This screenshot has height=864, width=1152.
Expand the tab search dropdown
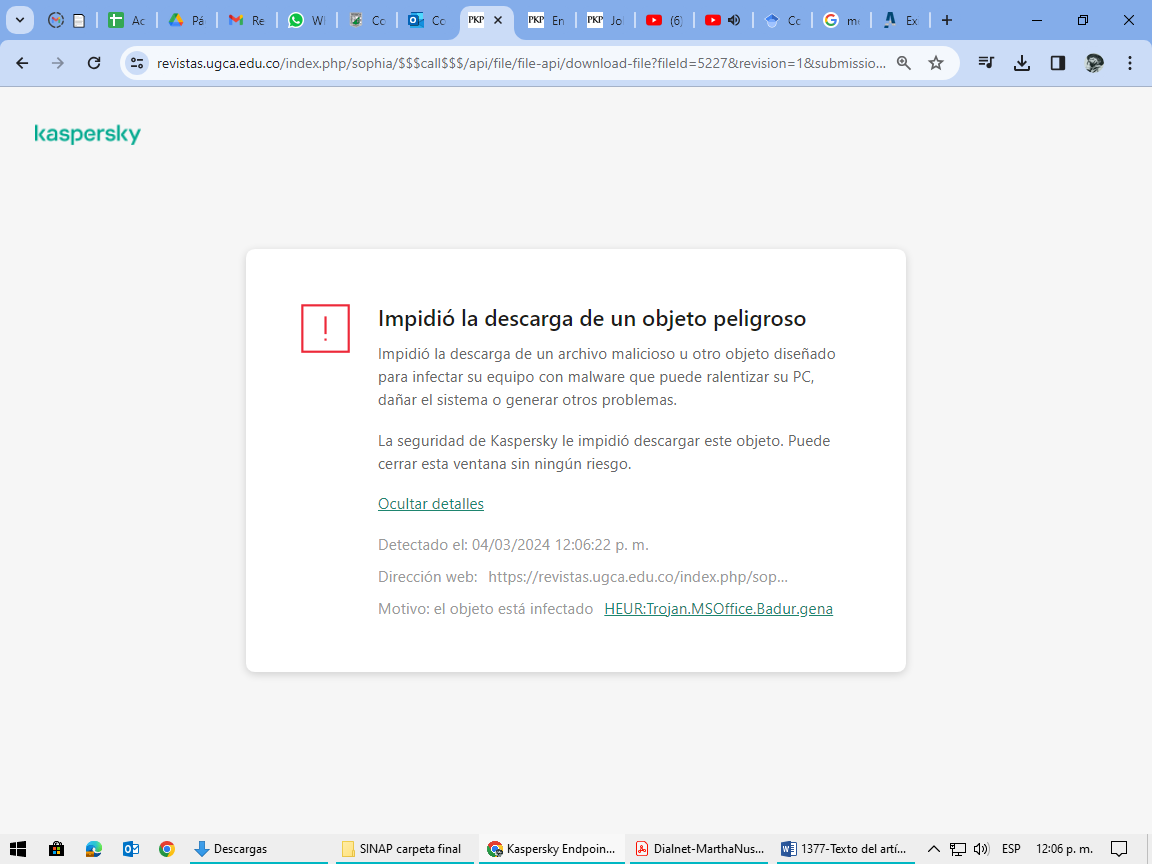click(19, 20)
